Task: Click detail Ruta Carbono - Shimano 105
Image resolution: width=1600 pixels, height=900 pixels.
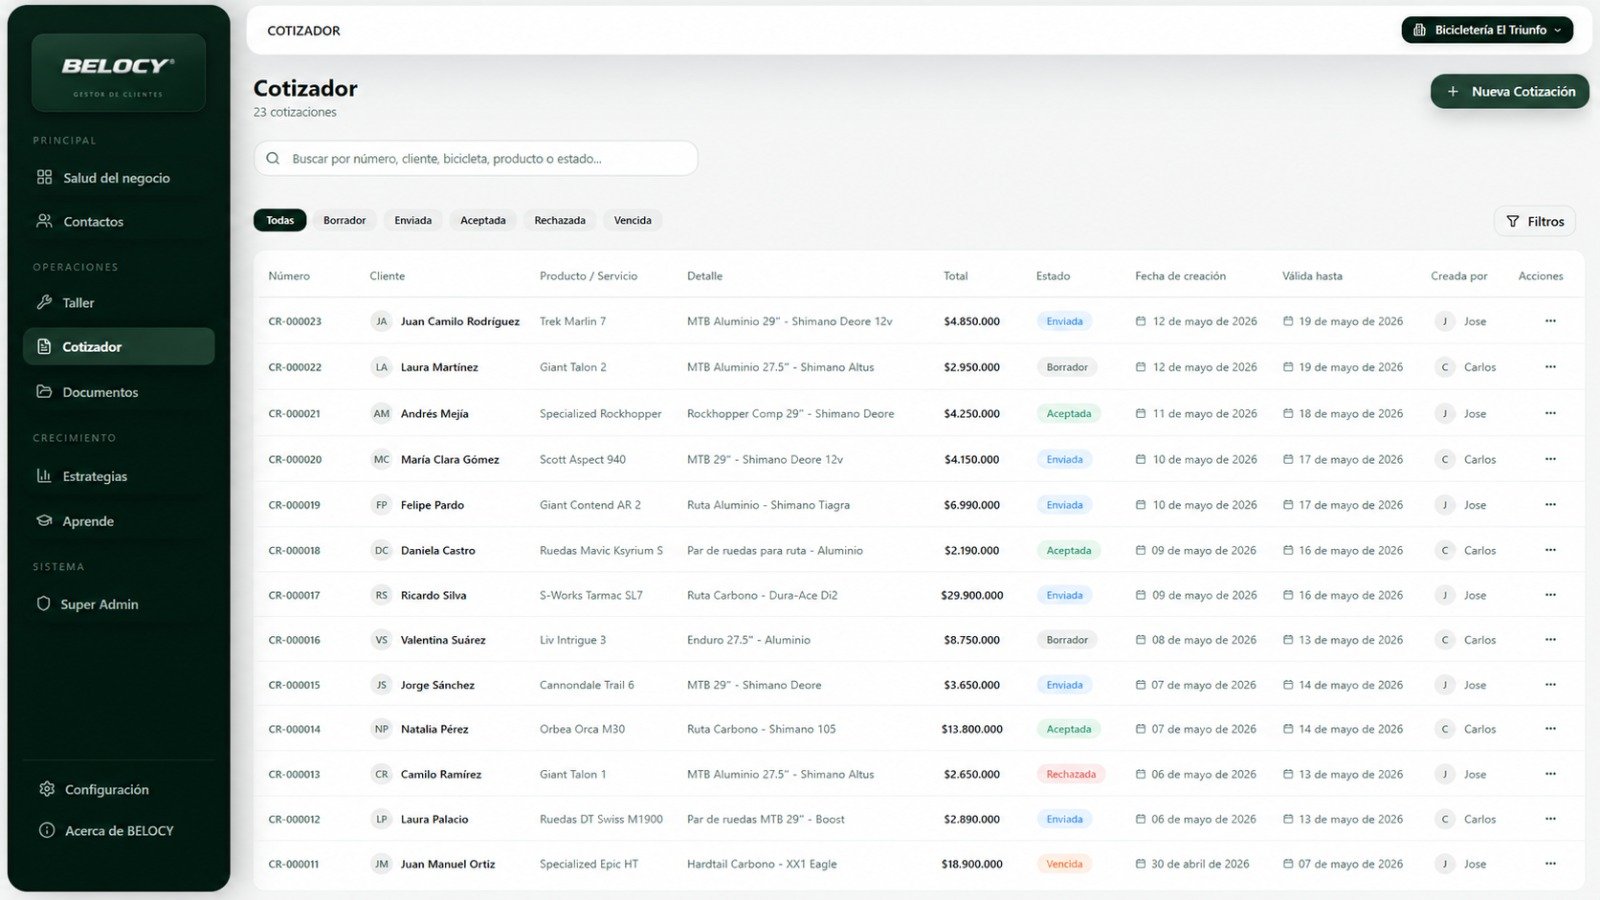Action: 761,729
